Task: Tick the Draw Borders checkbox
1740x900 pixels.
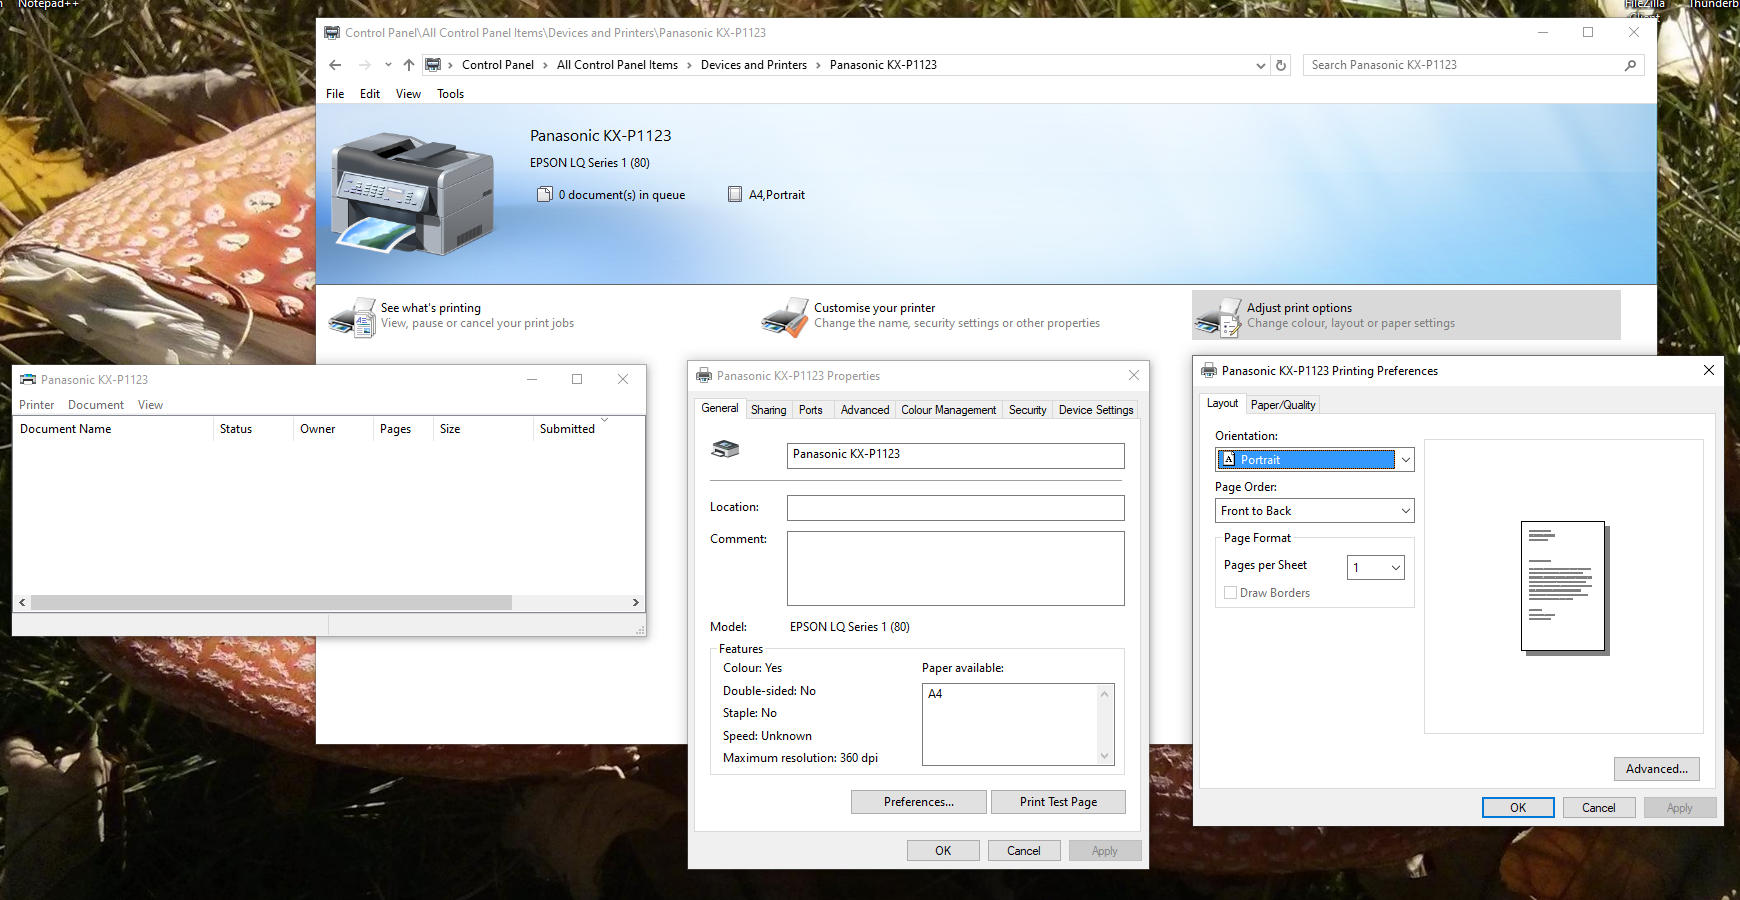Action: (x=1231, y=593)
